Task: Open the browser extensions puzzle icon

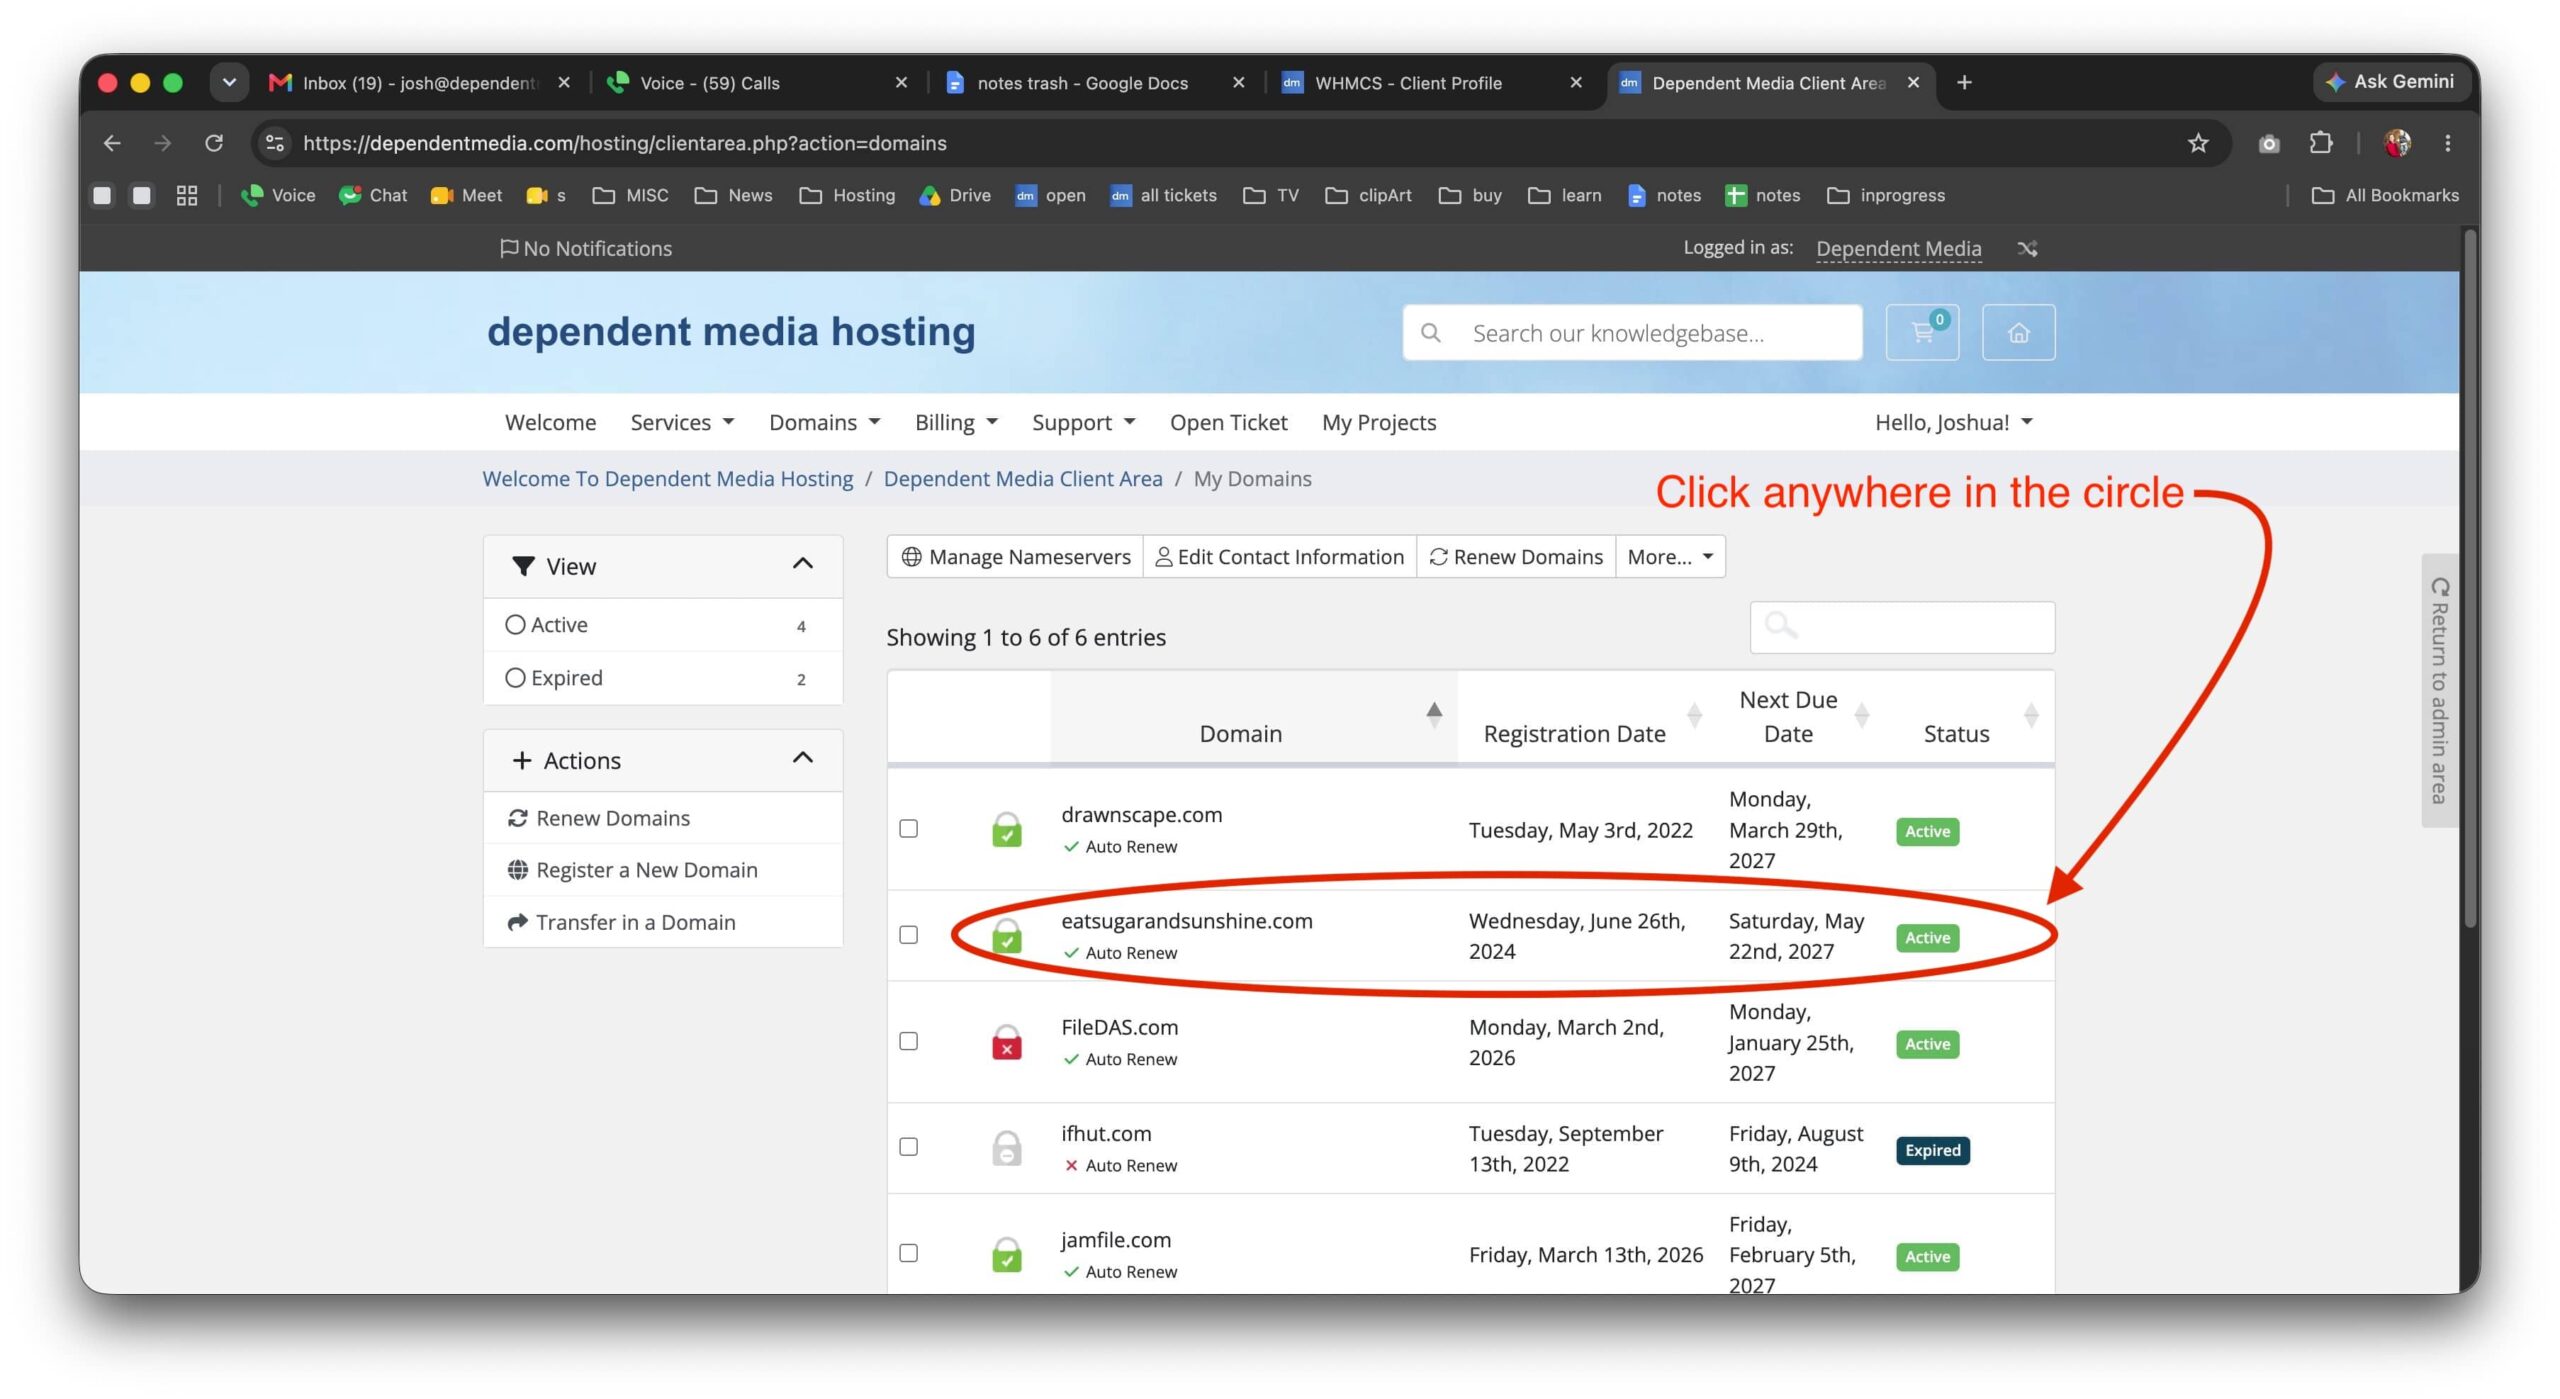Action: [2320, 143]
